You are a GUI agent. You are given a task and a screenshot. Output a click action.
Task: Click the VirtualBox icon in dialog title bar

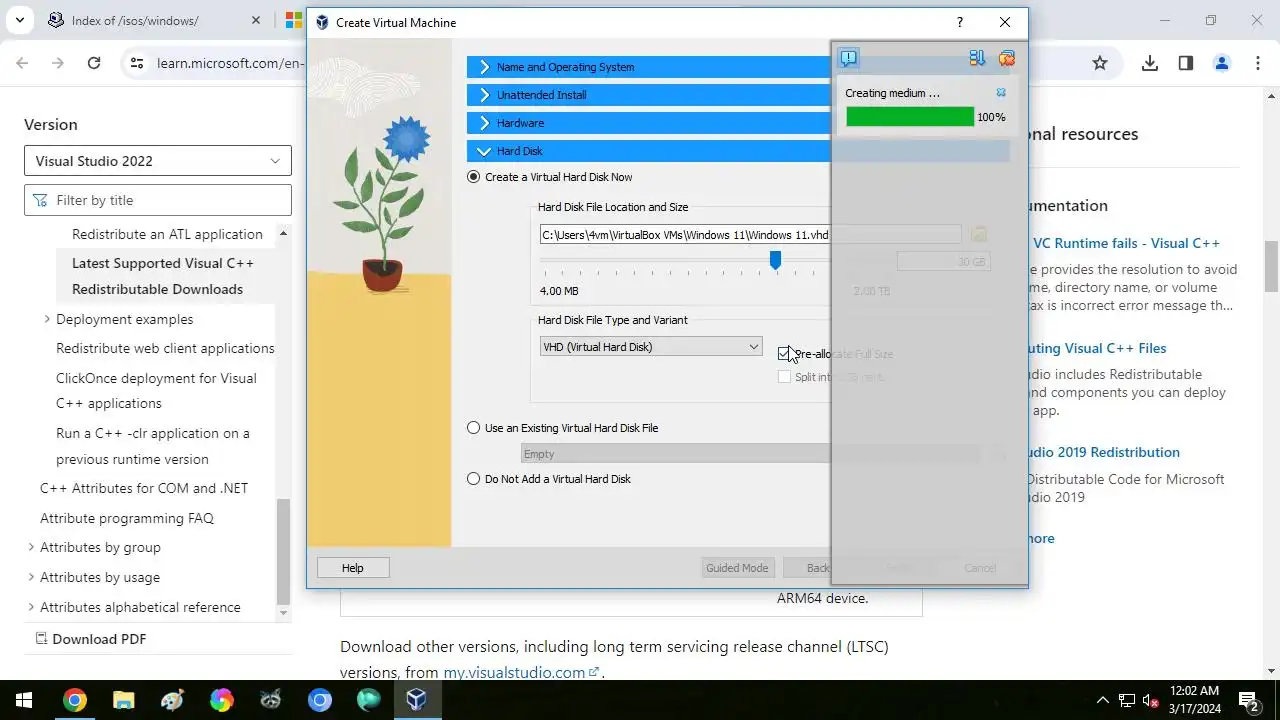(322, 22)
